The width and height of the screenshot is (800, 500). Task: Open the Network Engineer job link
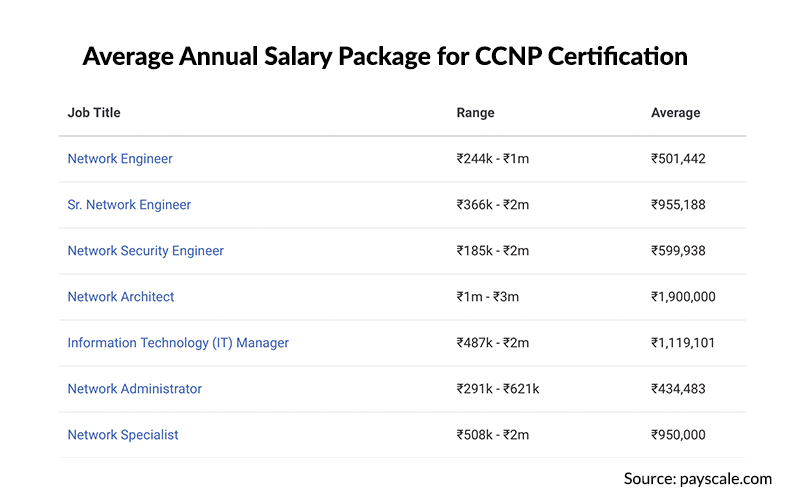click(120, 159)
